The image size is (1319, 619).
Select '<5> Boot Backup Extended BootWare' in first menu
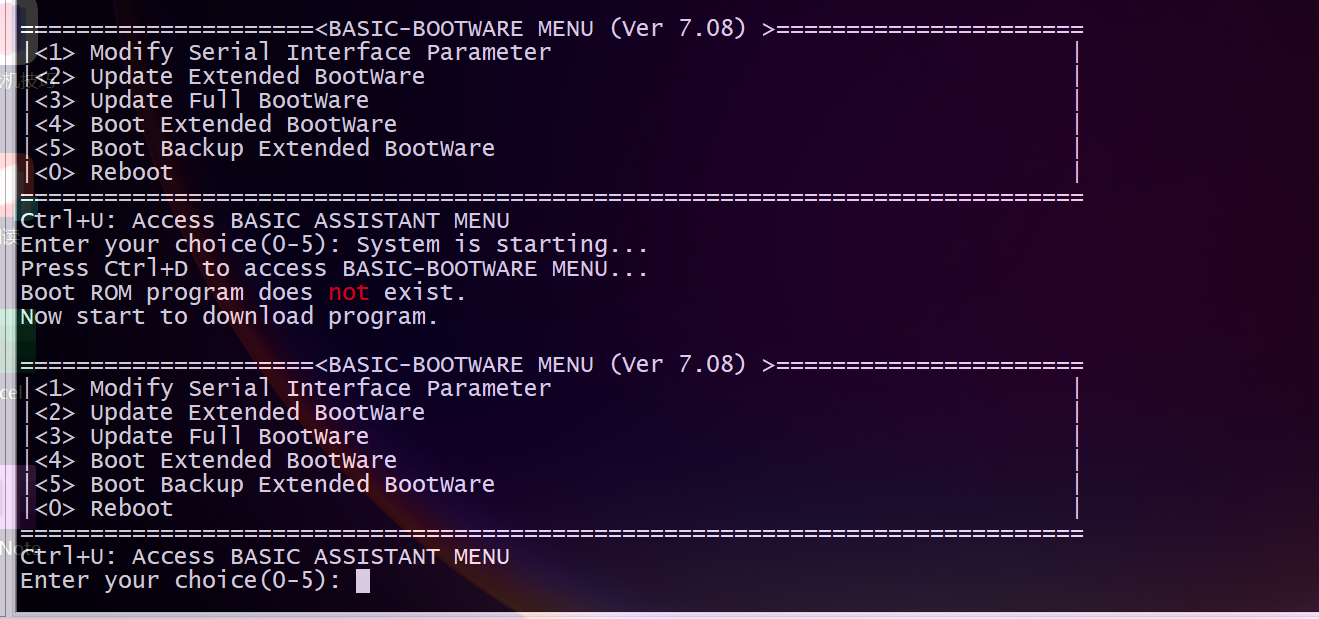(265, 148)
